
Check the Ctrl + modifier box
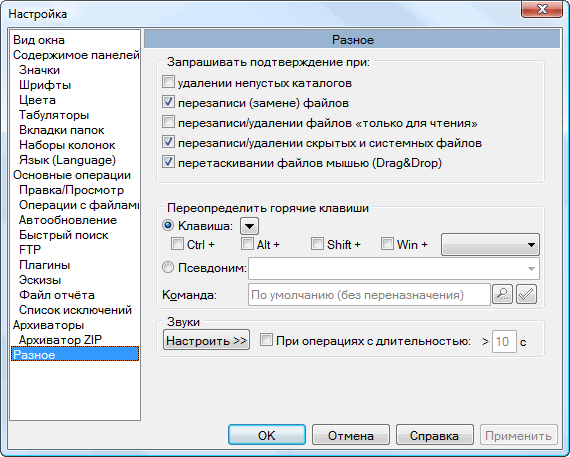click(177, 244)
